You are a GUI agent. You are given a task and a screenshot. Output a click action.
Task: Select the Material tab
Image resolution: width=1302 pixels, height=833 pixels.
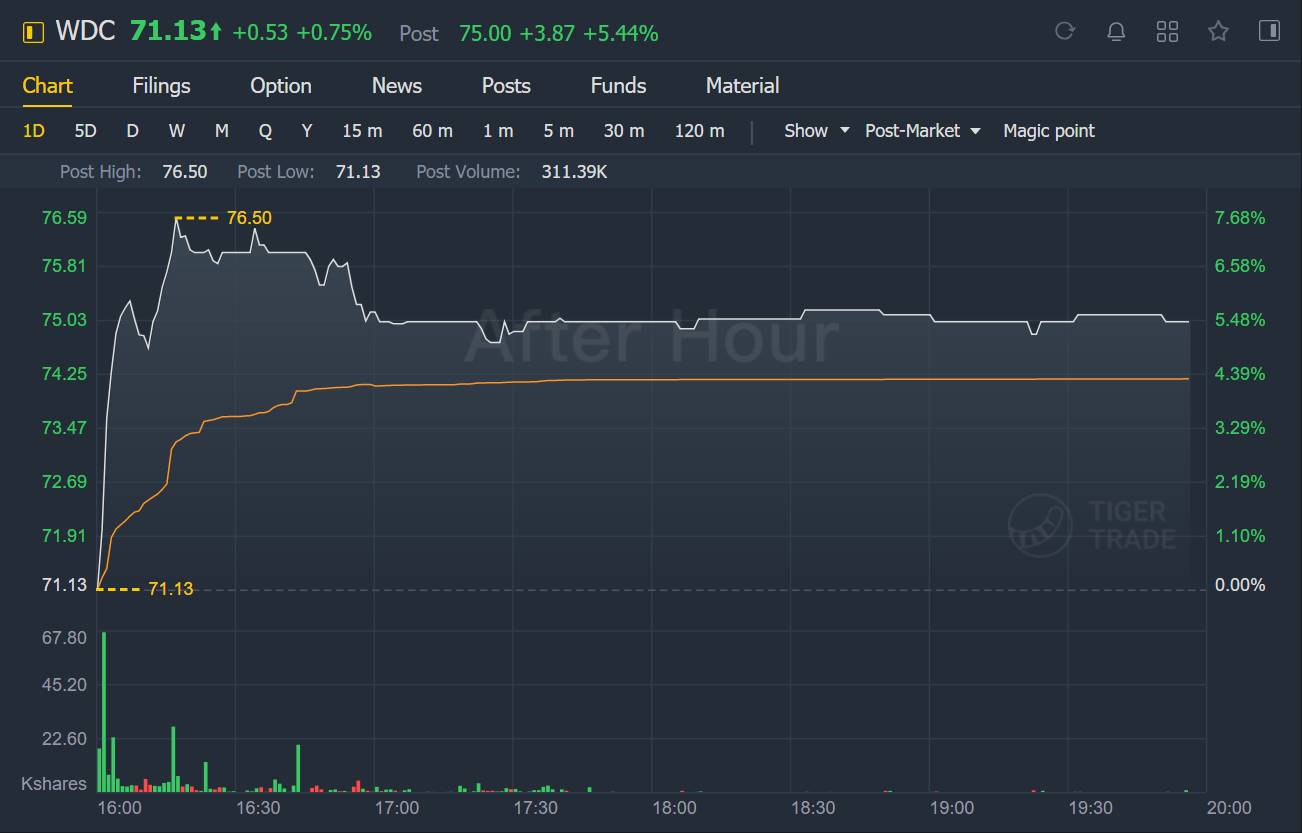pyautogui.click(x=742, y=86)
